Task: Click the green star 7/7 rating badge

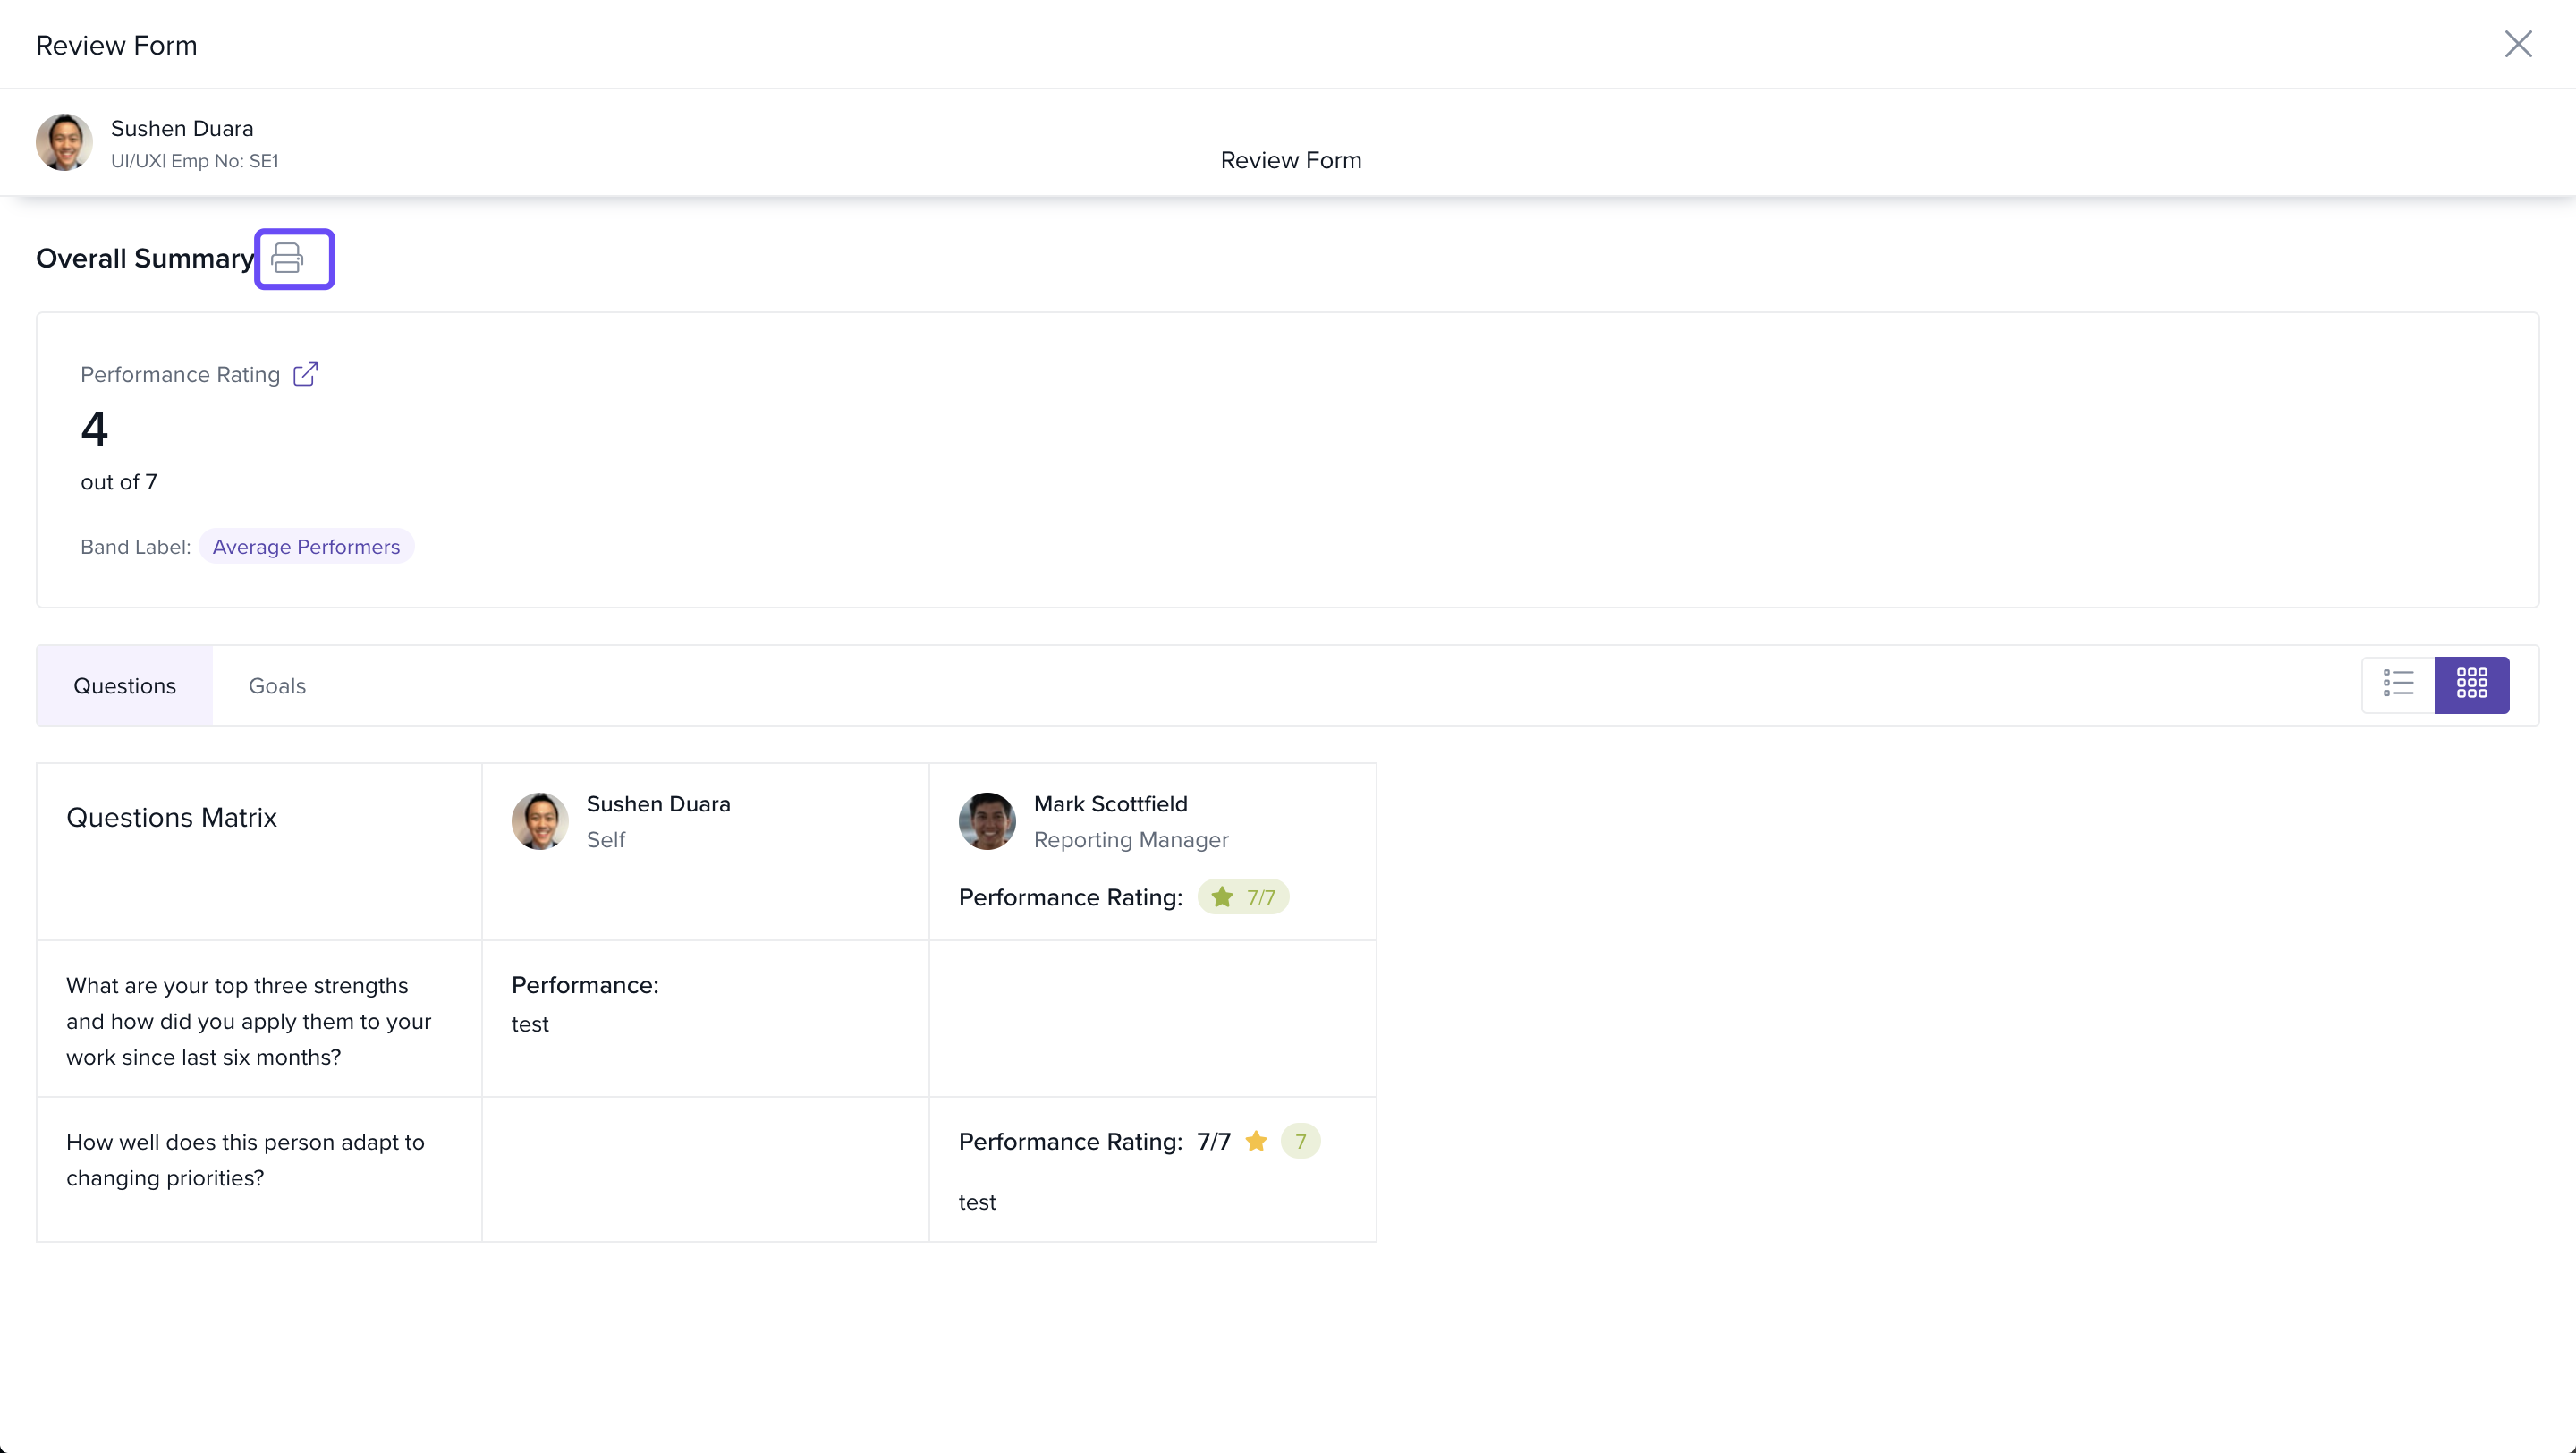Action: (1243, 897)
